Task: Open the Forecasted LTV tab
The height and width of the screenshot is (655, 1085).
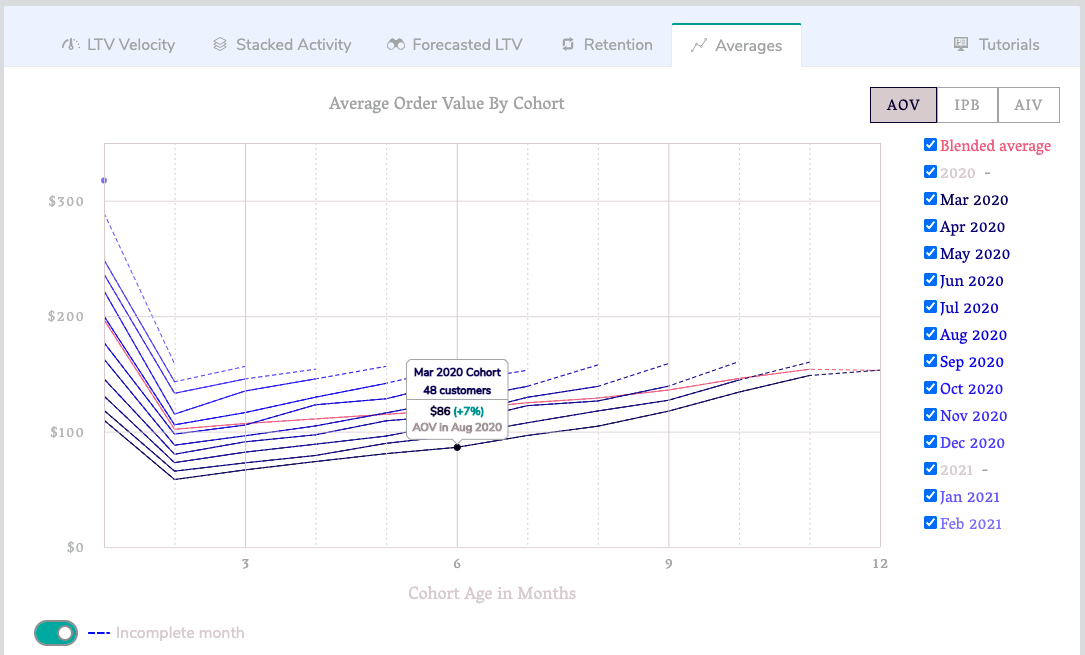Action: 455,44
